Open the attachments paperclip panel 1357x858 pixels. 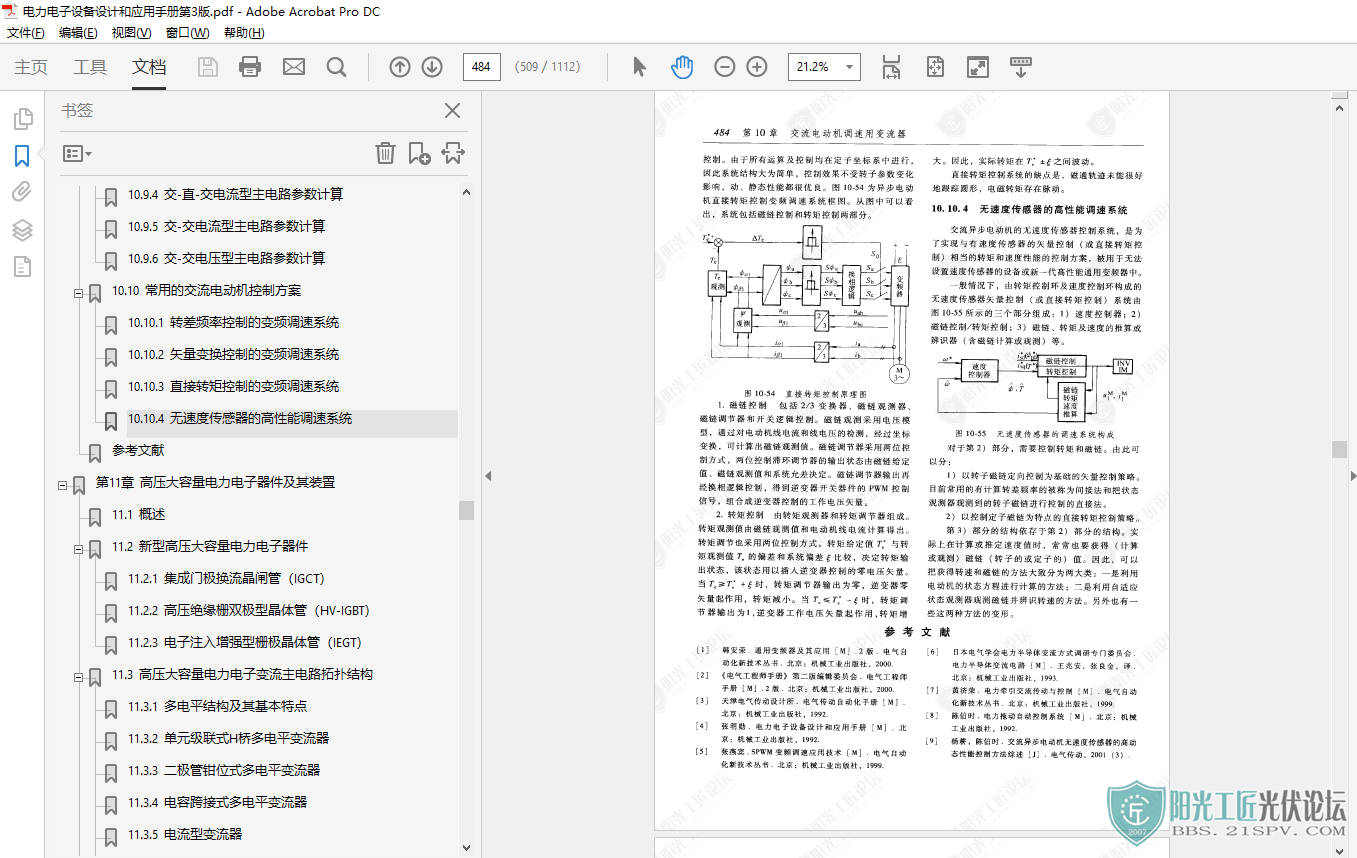click(x=22, y=192)
